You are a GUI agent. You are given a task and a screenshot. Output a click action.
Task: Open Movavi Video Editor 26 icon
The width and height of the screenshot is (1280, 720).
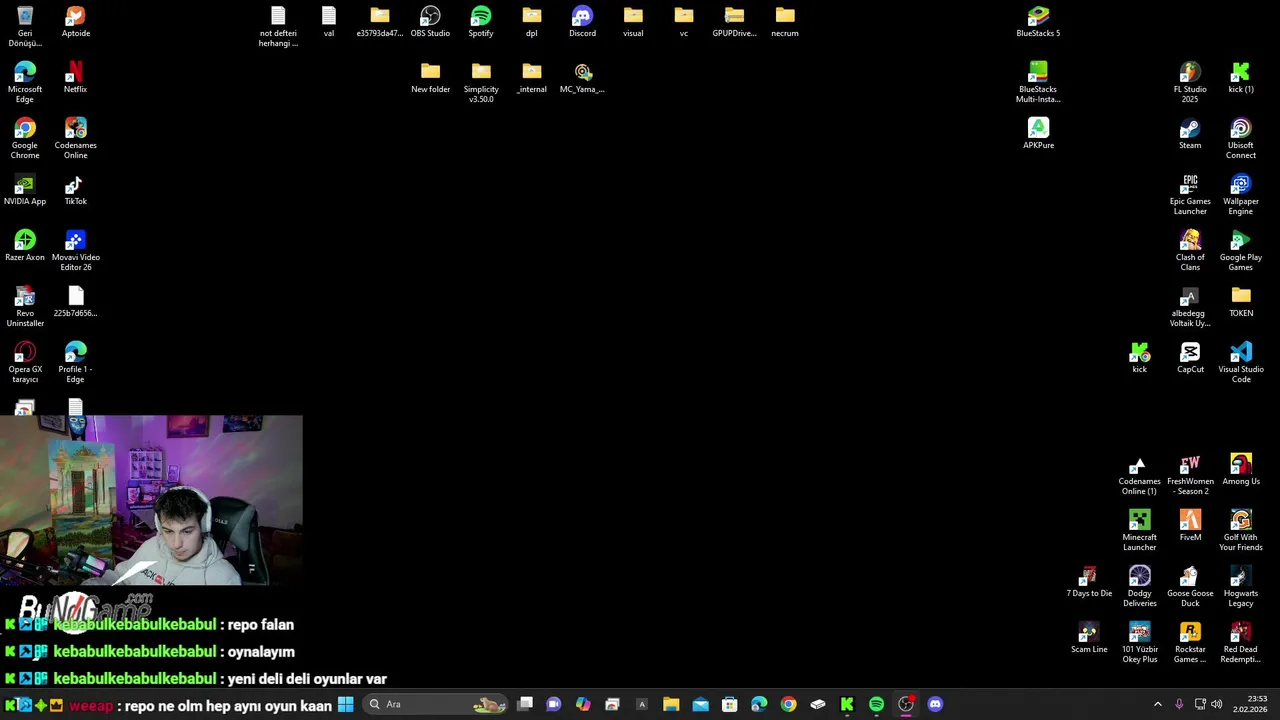(x=76, y=251)
